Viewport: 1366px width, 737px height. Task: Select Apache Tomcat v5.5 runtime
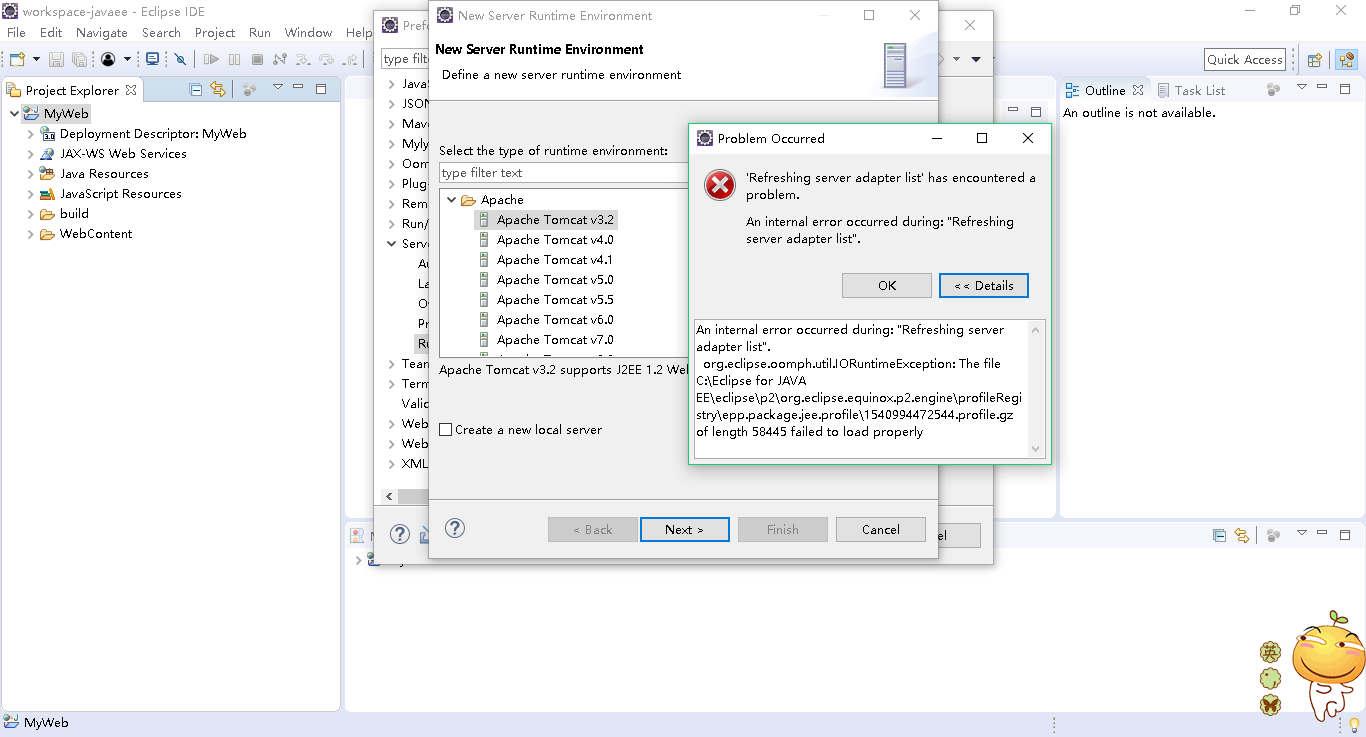pos(555,299)
